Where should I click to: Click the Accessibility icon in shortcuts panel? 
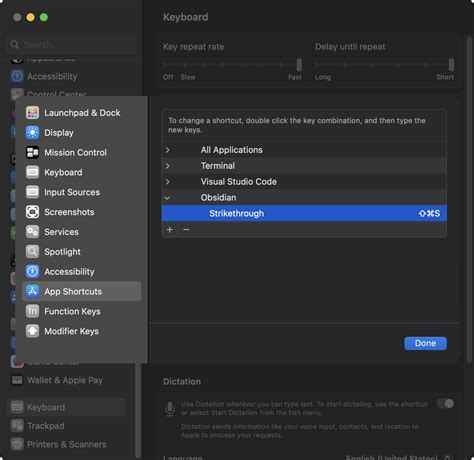click(32, 272)
